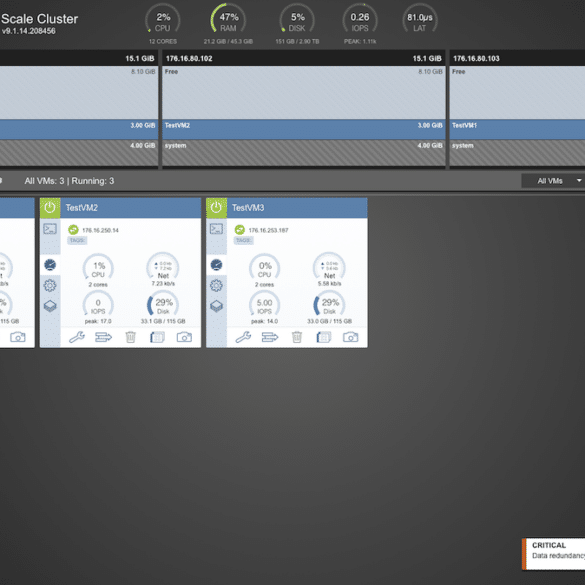
Task: Click the Free memory area on node 176.16.80.103
Action: [517, 93]
